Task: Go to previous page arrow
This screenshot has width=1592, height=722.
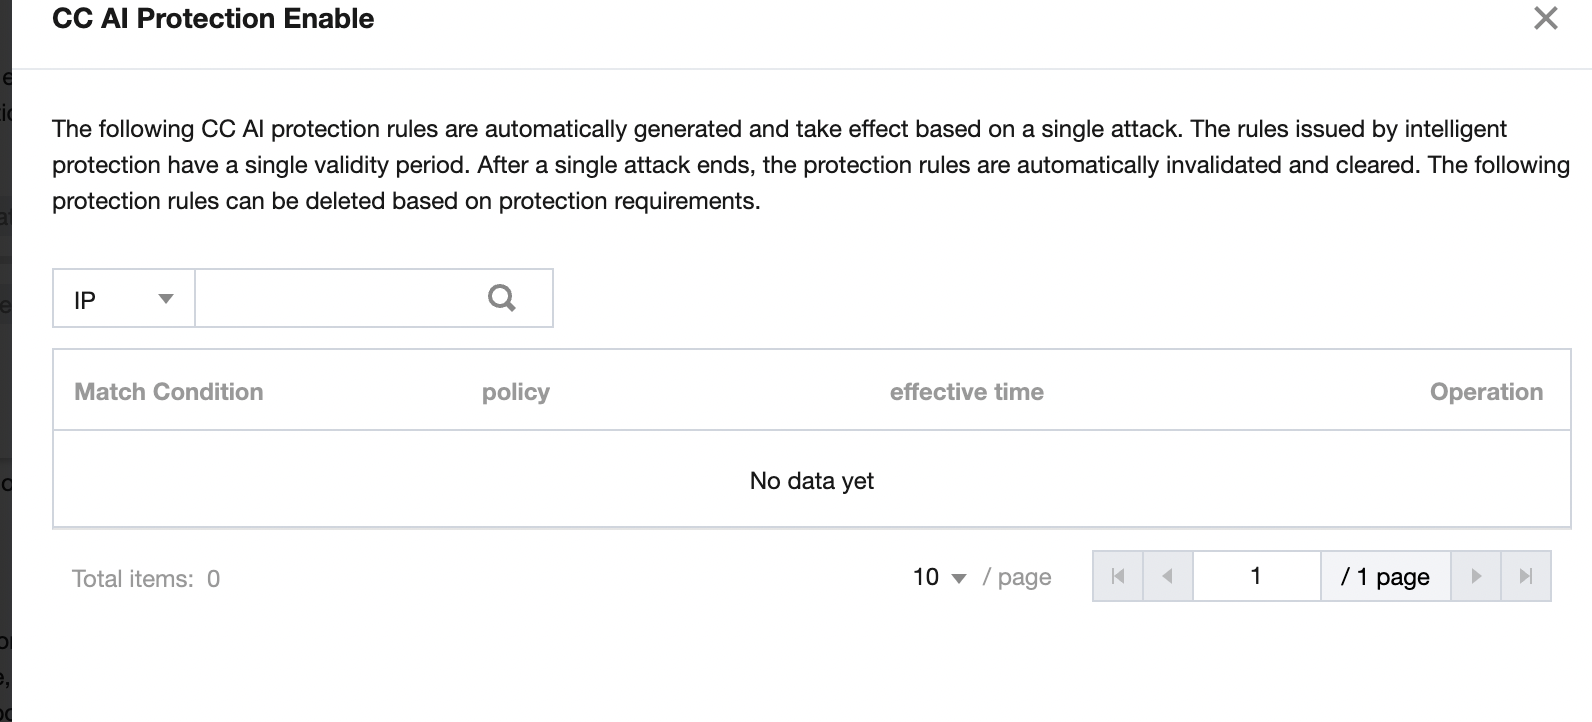Action: (x=1167, y=576)
